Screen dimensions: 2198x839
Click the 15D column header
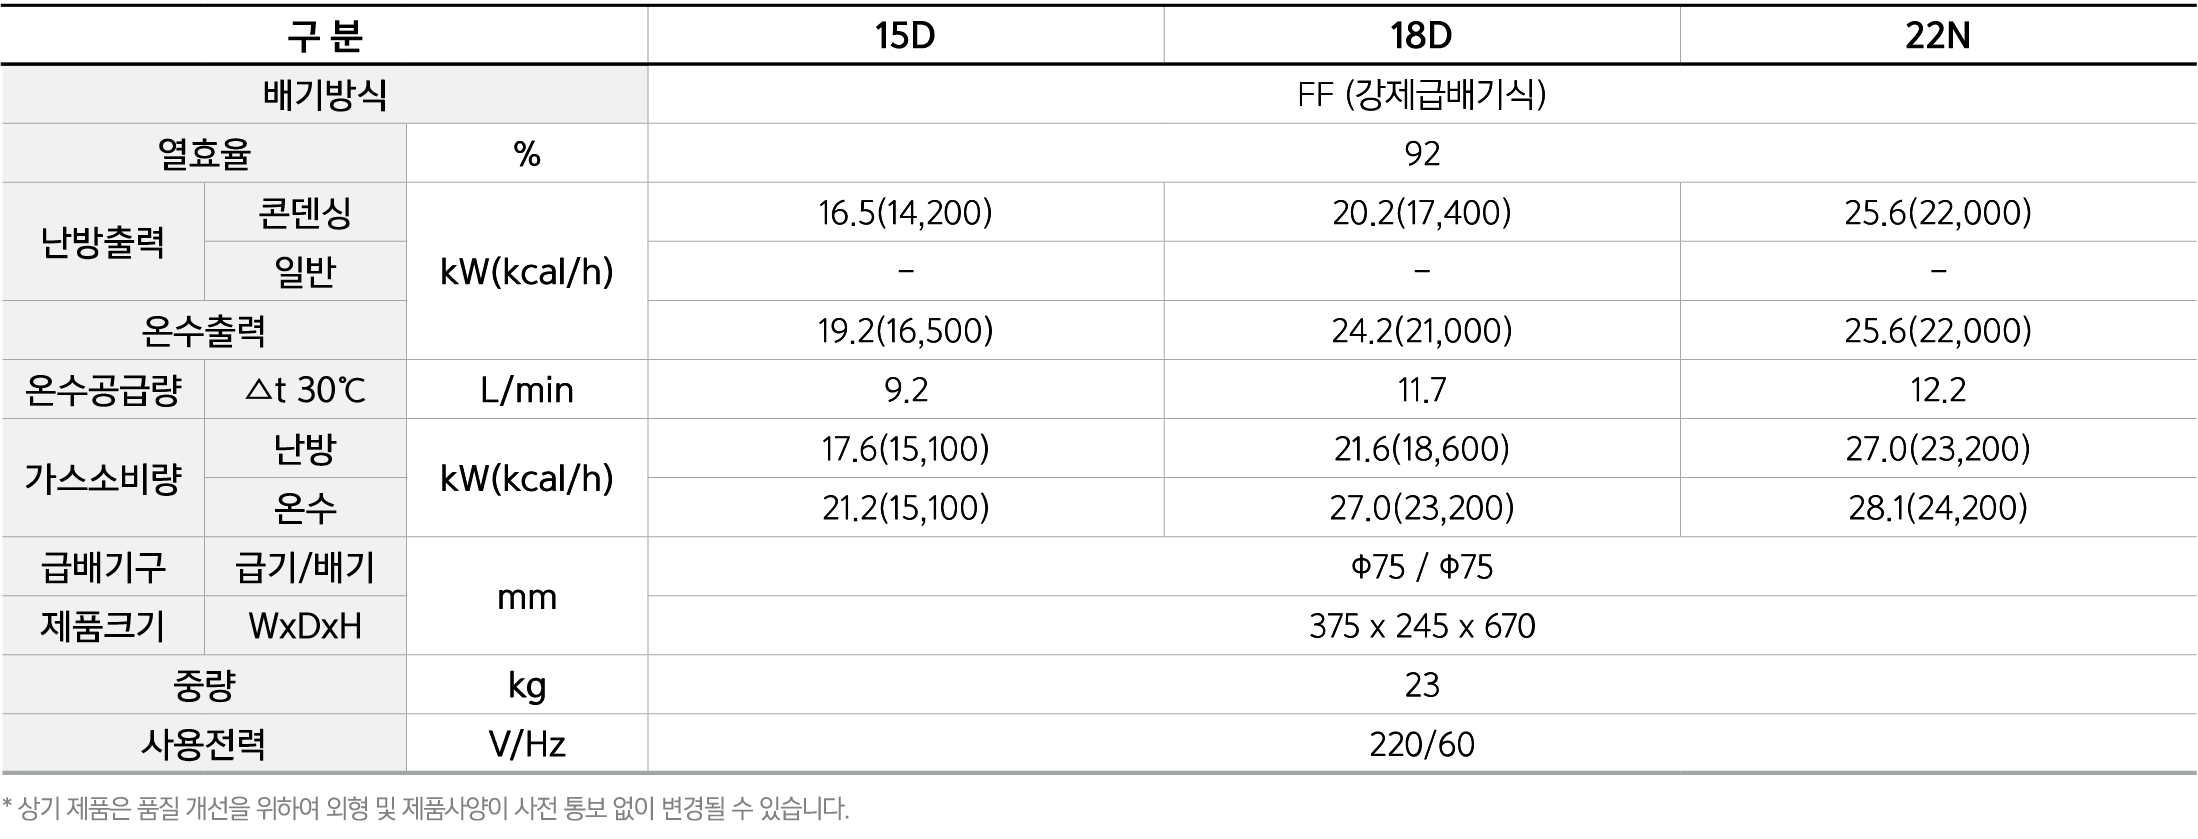coord(905,36)
